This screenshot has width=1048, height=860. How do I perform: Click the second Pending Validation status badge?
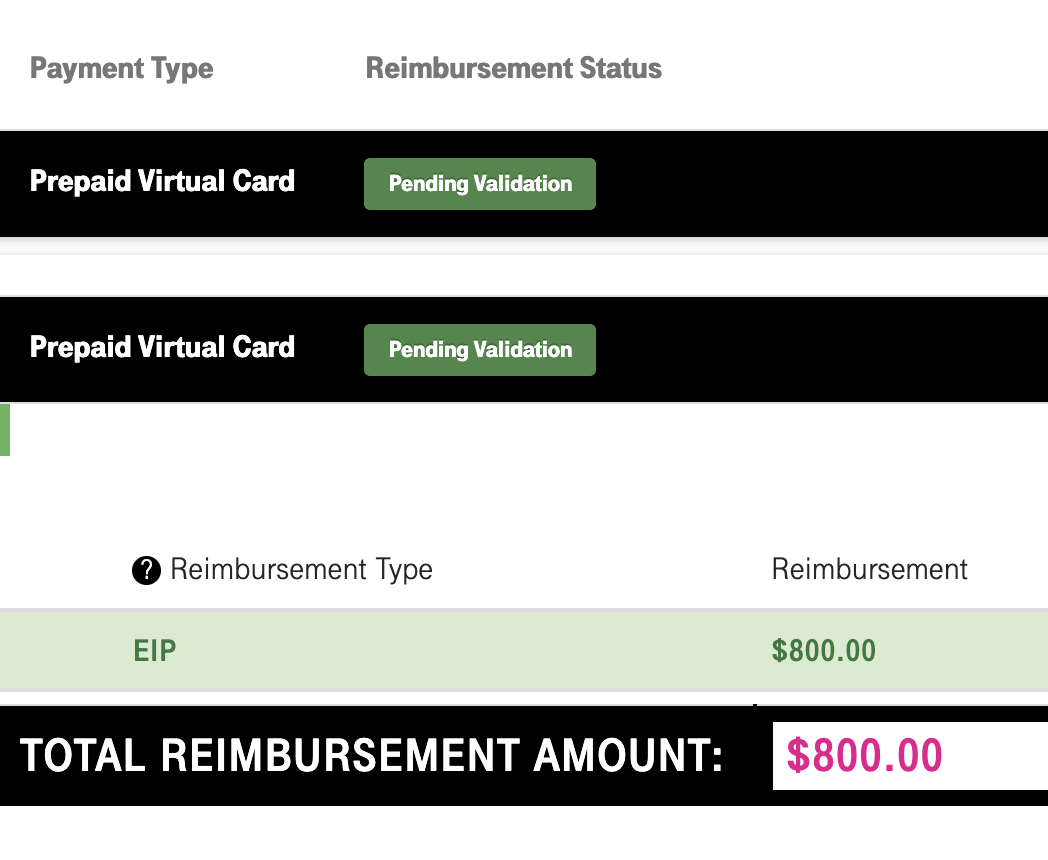[480, 349]
